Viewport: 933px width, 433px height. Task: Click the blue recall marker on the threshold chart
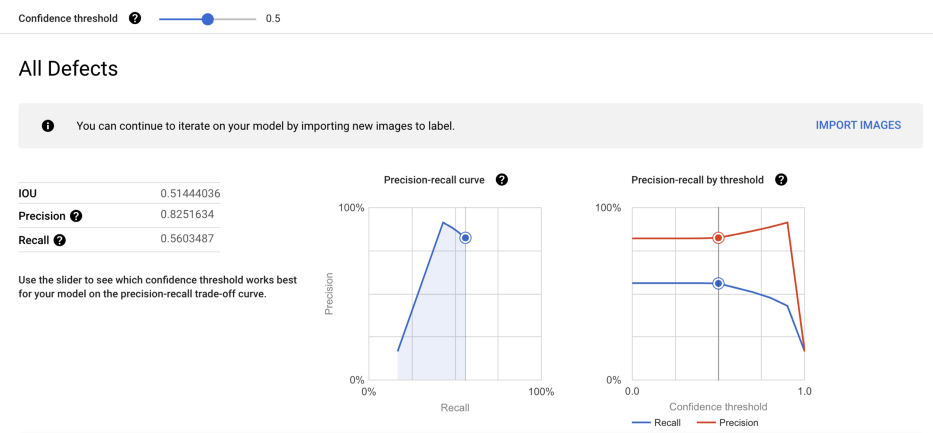pos(718,284)
